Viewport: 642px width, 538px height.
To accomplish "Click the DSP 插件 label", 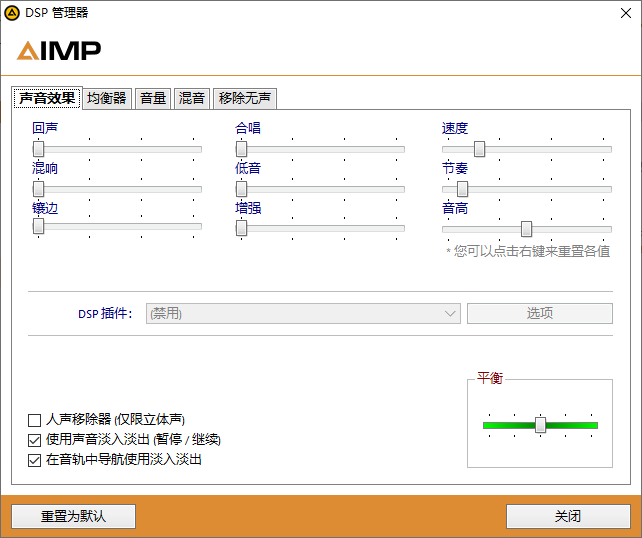I will (106, 314).
